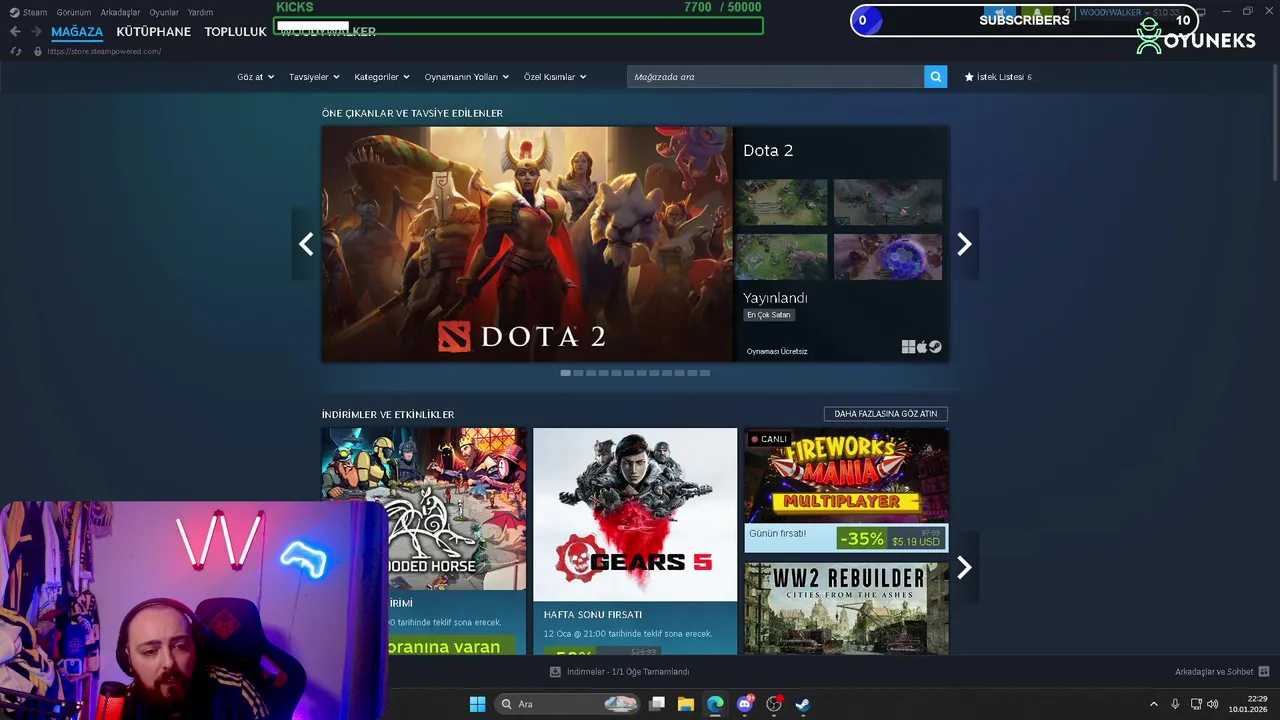The width and height of the screenshot is (1280, 720).
Task: Open the WW2 Rebuilder game card
Action: pyautogui.click(x=846, y=608)
